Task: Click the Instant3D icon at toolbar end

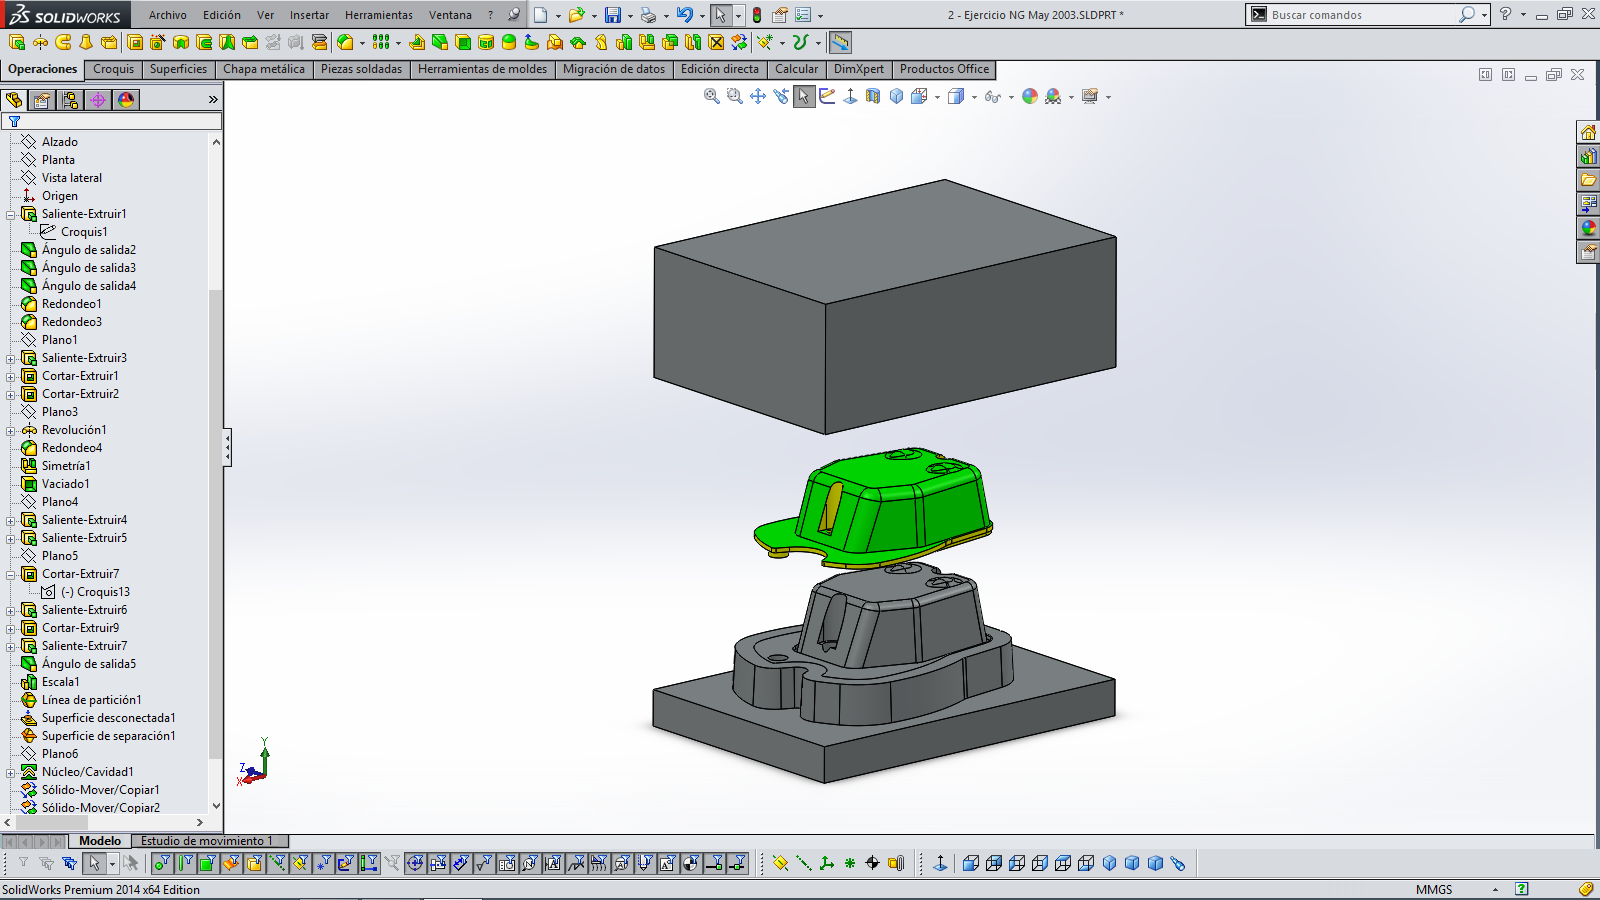Action: [x=840, y=42]
